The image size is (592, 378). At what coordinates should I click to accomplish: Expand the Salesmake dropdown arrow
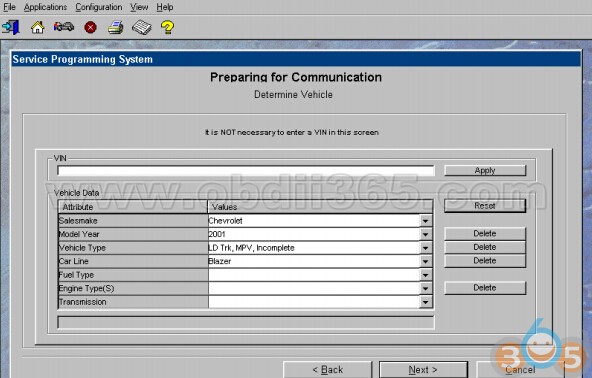(425, 221)
